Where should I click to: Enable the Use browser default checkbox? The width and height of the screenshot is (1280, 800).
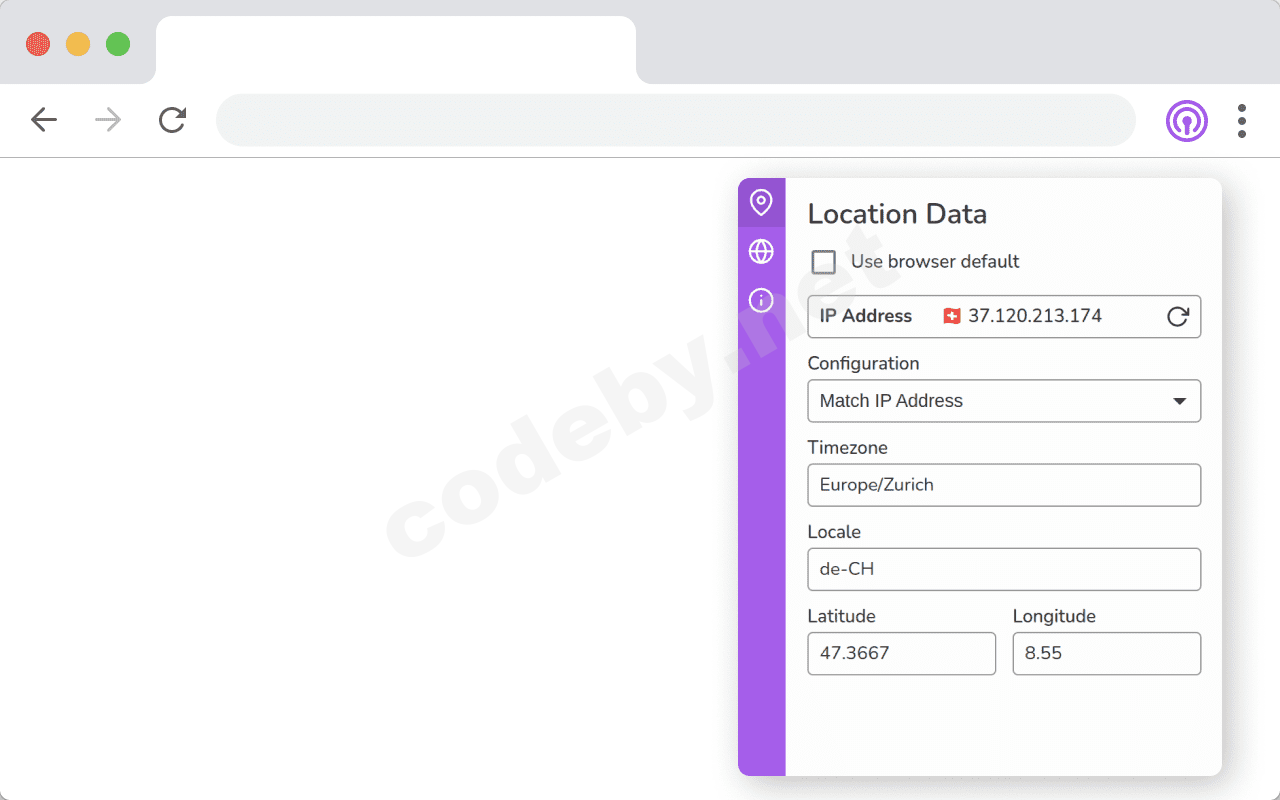(824, 262)
